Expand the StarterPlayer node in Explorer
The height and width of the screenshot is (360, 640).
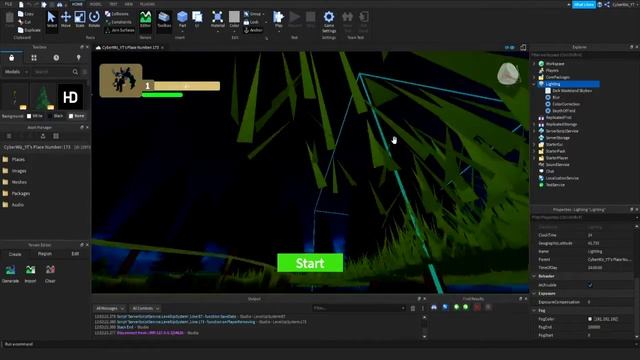coord(534,158)
